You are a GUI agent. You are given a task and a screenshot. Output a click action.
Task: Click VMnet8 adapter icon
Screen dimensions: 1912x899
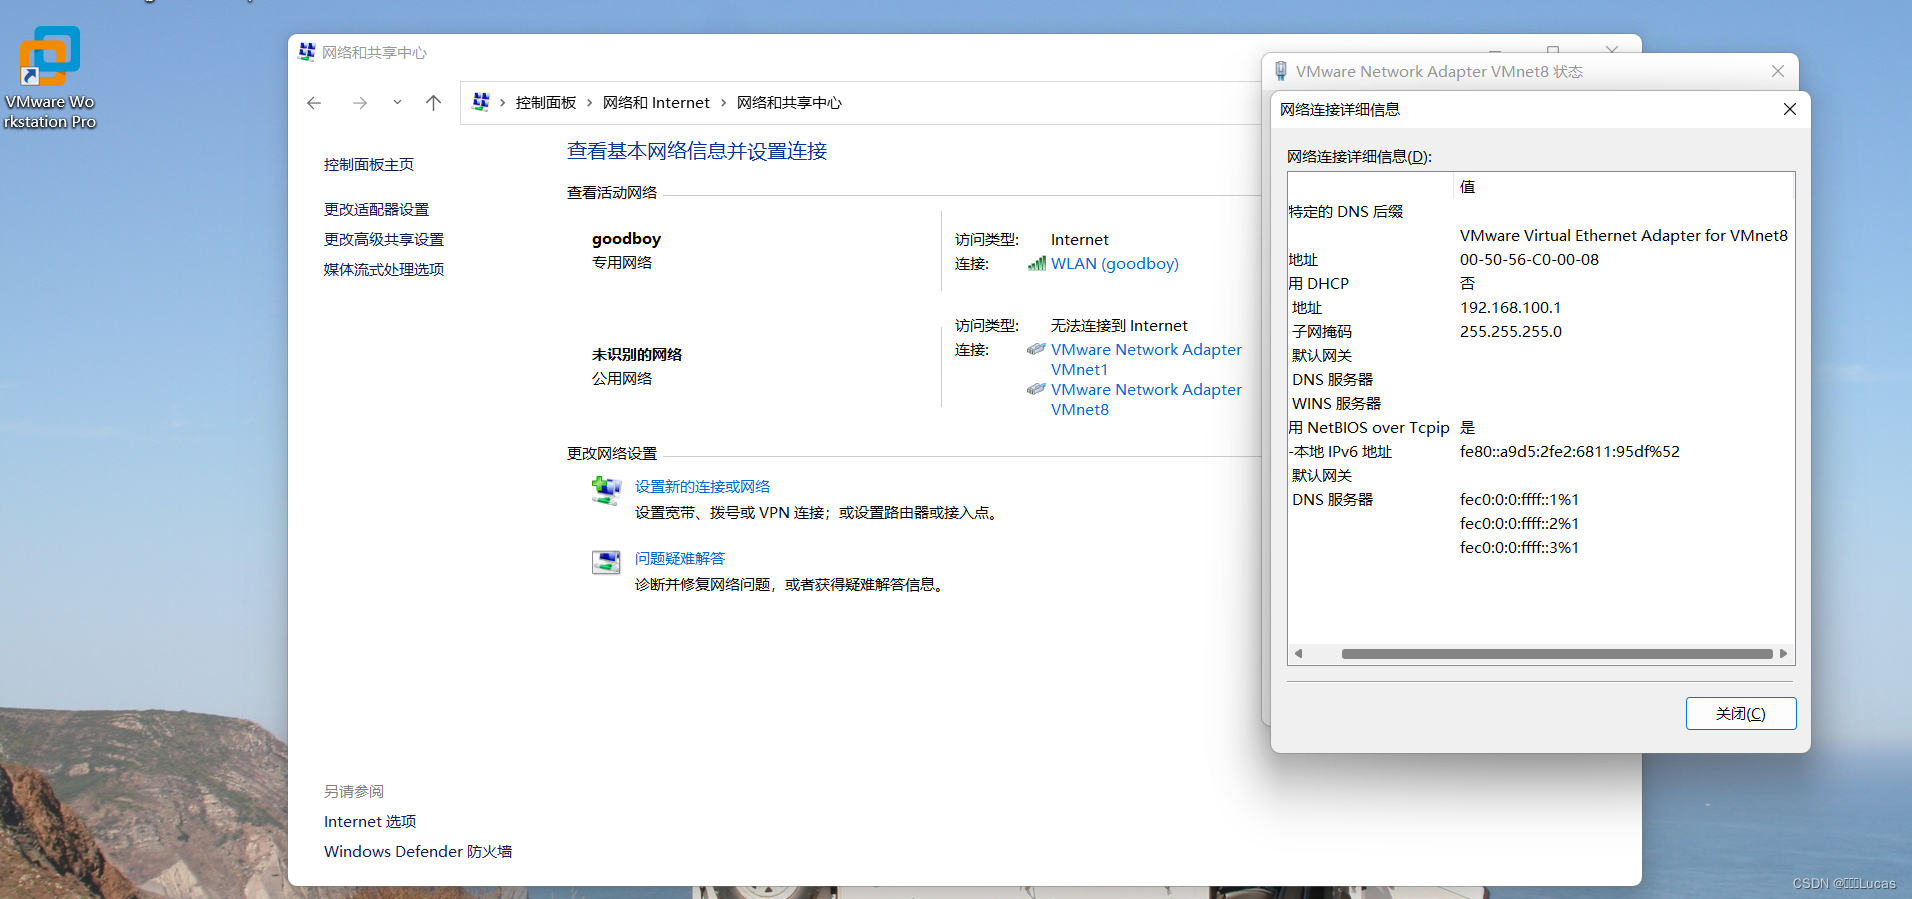tap(1036, 389)
